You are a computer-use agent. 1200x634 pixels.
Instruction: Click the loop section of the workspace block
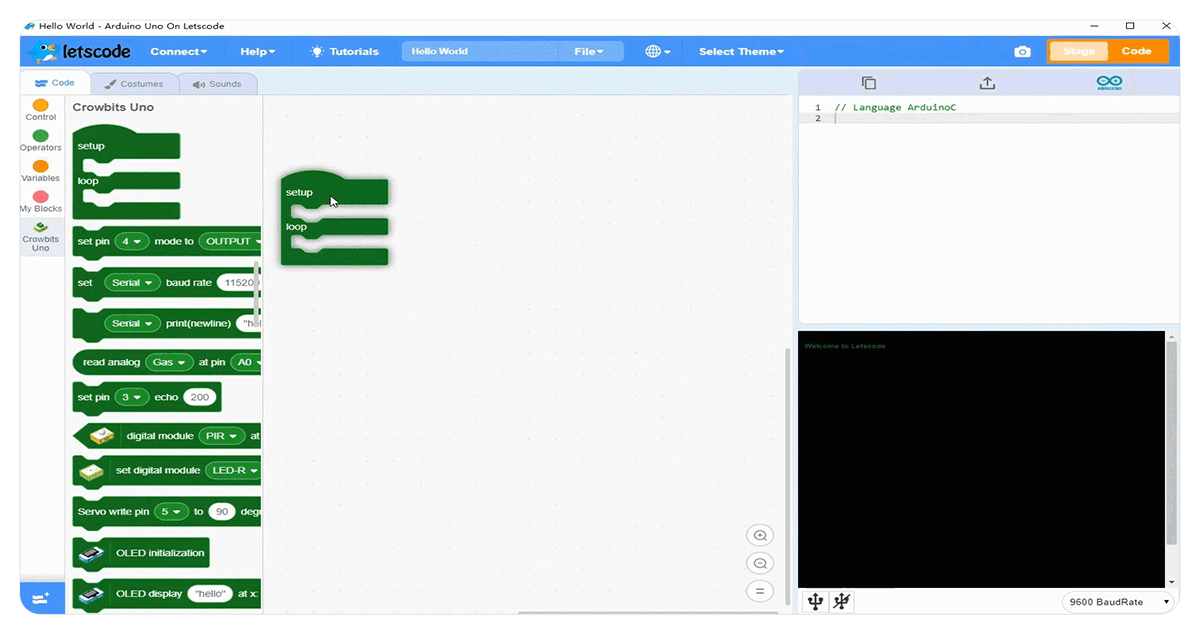point(334,228)
